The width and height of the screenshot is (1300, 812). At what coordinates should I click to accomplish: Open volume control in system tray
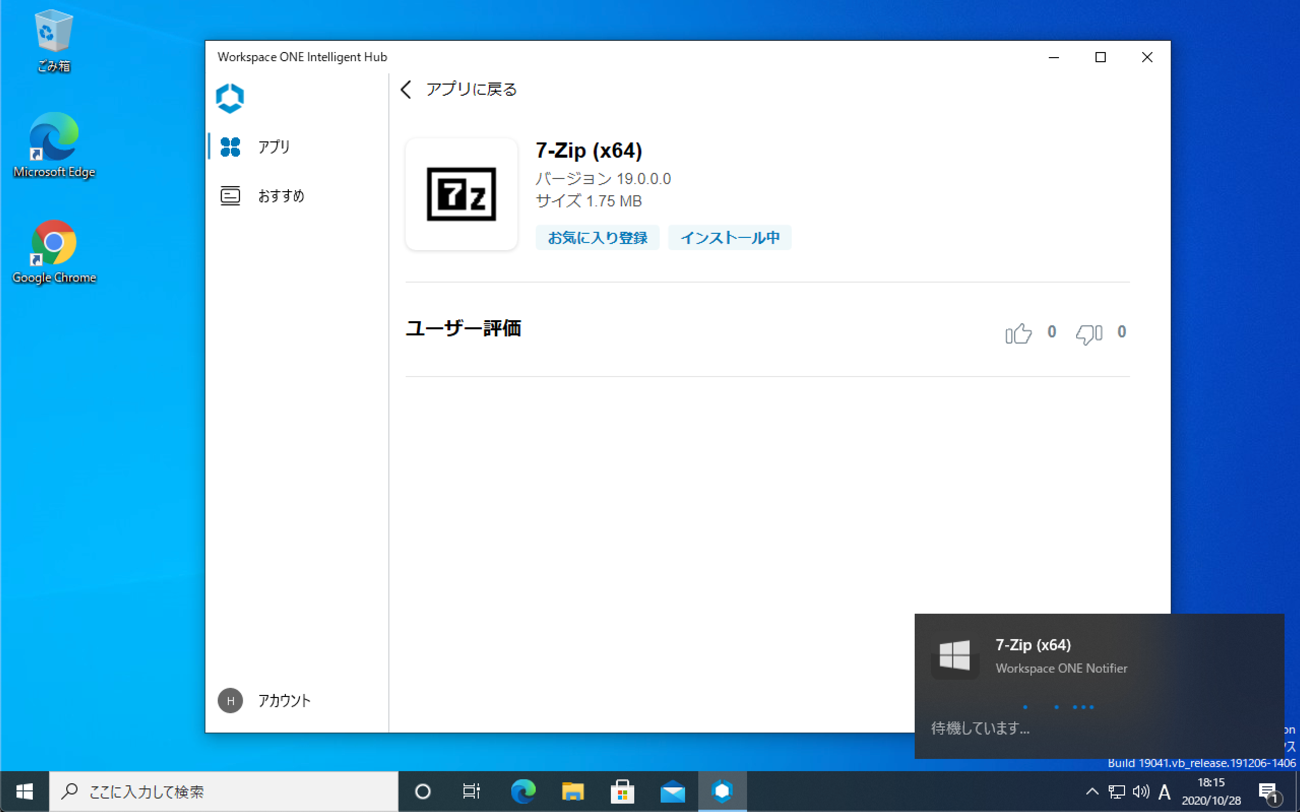pyautogui.click(x=1140, y=792)
